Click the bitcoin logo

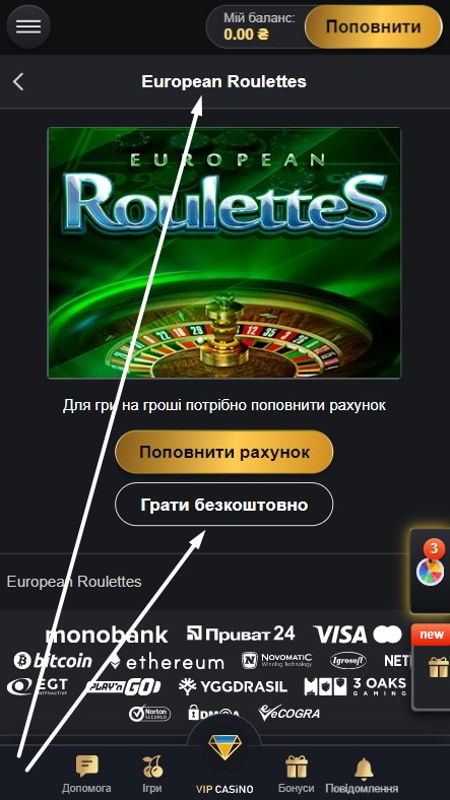point(53,661)
